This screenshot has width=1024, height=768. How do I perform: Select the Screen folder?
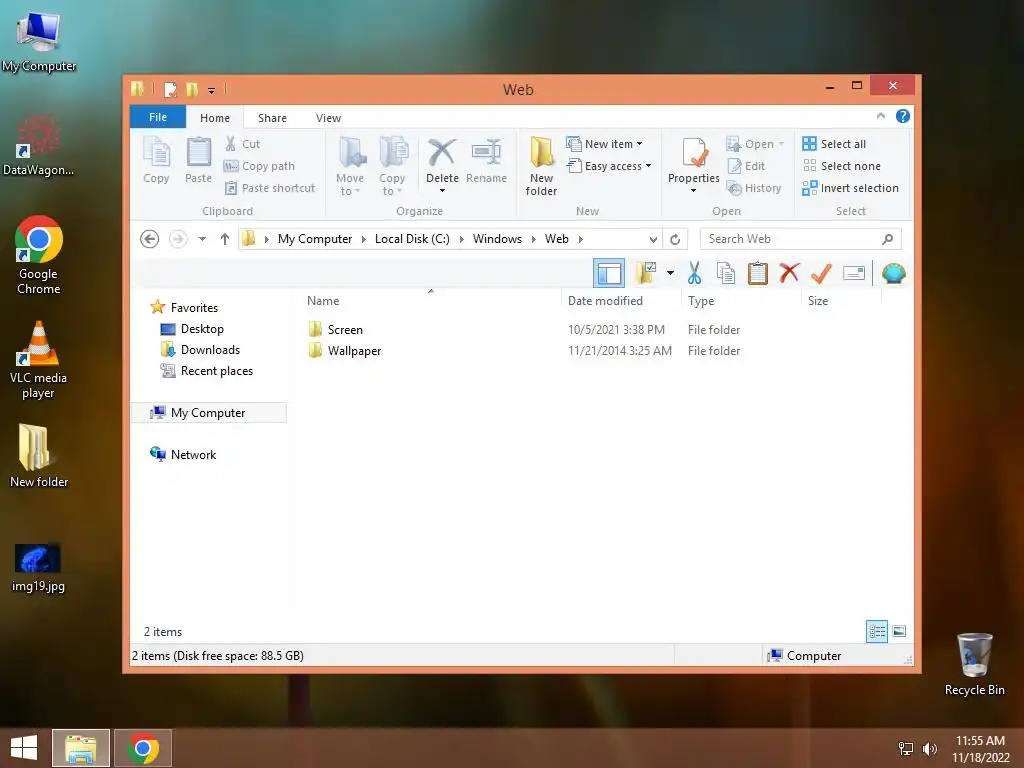(345, 330)
